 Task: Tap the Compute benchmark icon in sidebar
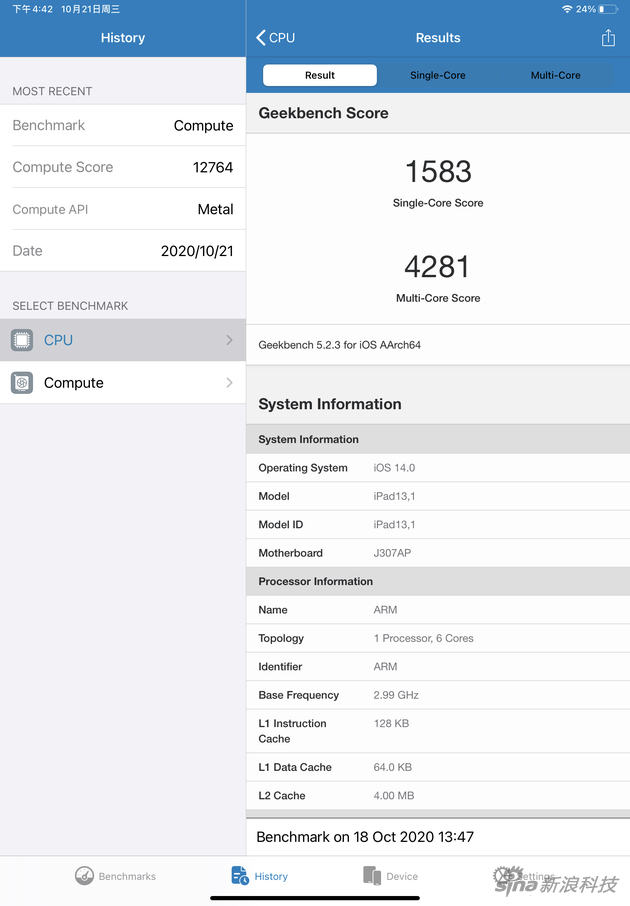point(22,383)
